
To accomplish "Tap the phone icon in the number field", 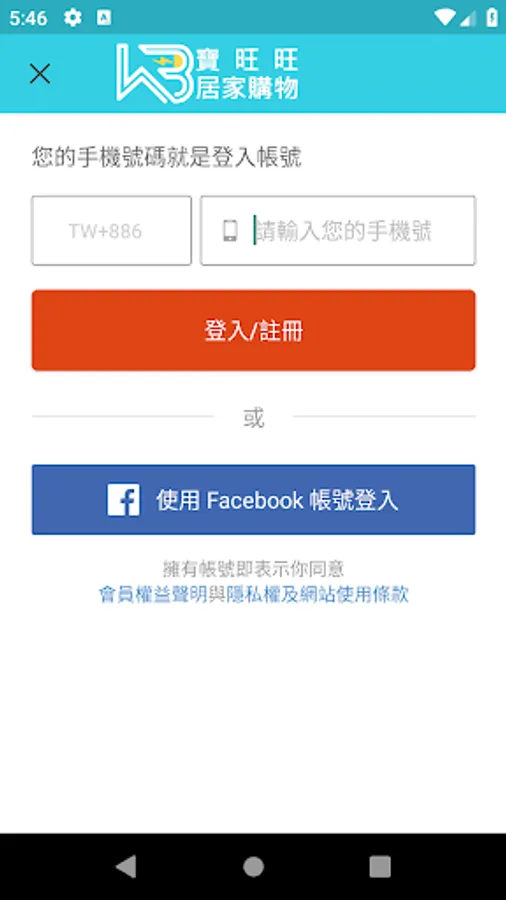I will [x=230, y=231].
